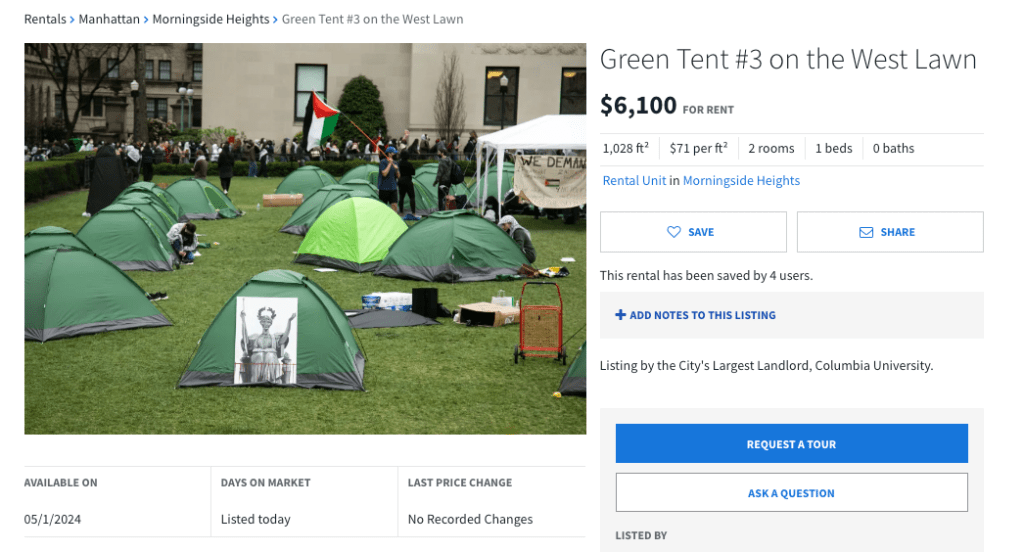Click the listing title heading
Image resolution: width=1024 pixels, height=552 pixels.
[788, 59]
